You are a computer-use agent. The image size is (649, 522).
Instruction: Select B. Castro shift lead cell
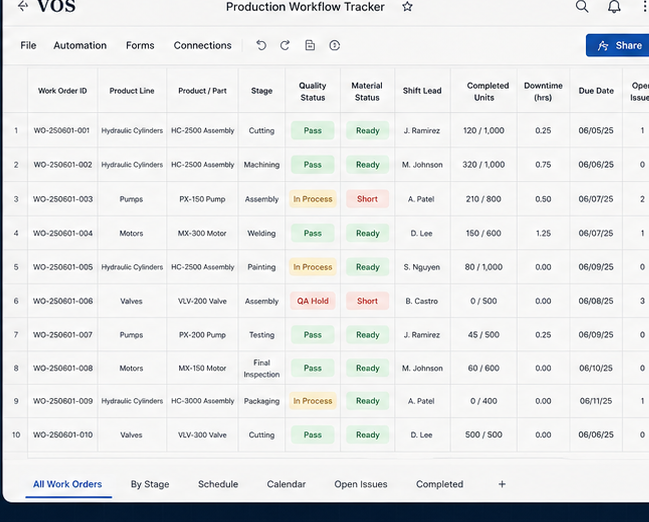422,301
